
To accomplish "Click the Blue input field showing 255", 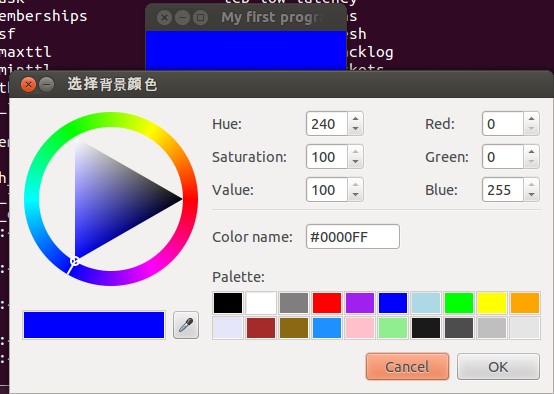I will click(503, 189).
